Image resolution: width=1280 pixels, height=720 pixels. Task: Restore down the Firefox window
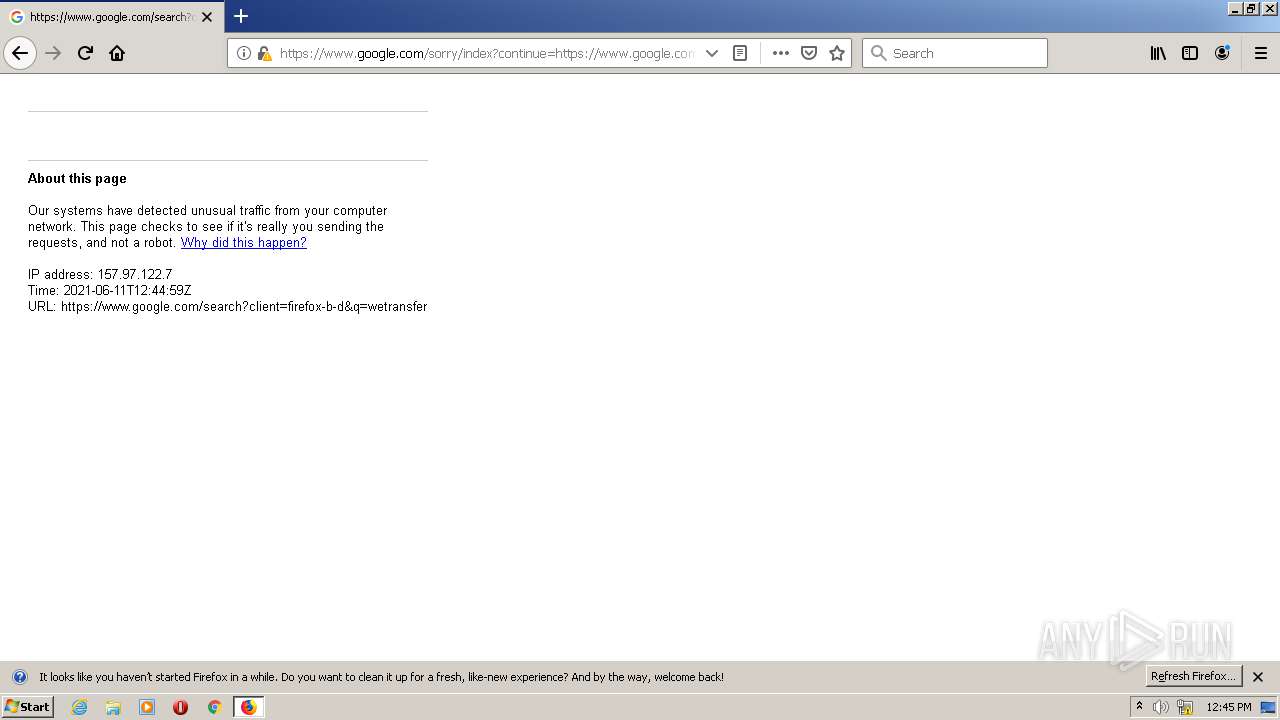tap(1251, 8)
